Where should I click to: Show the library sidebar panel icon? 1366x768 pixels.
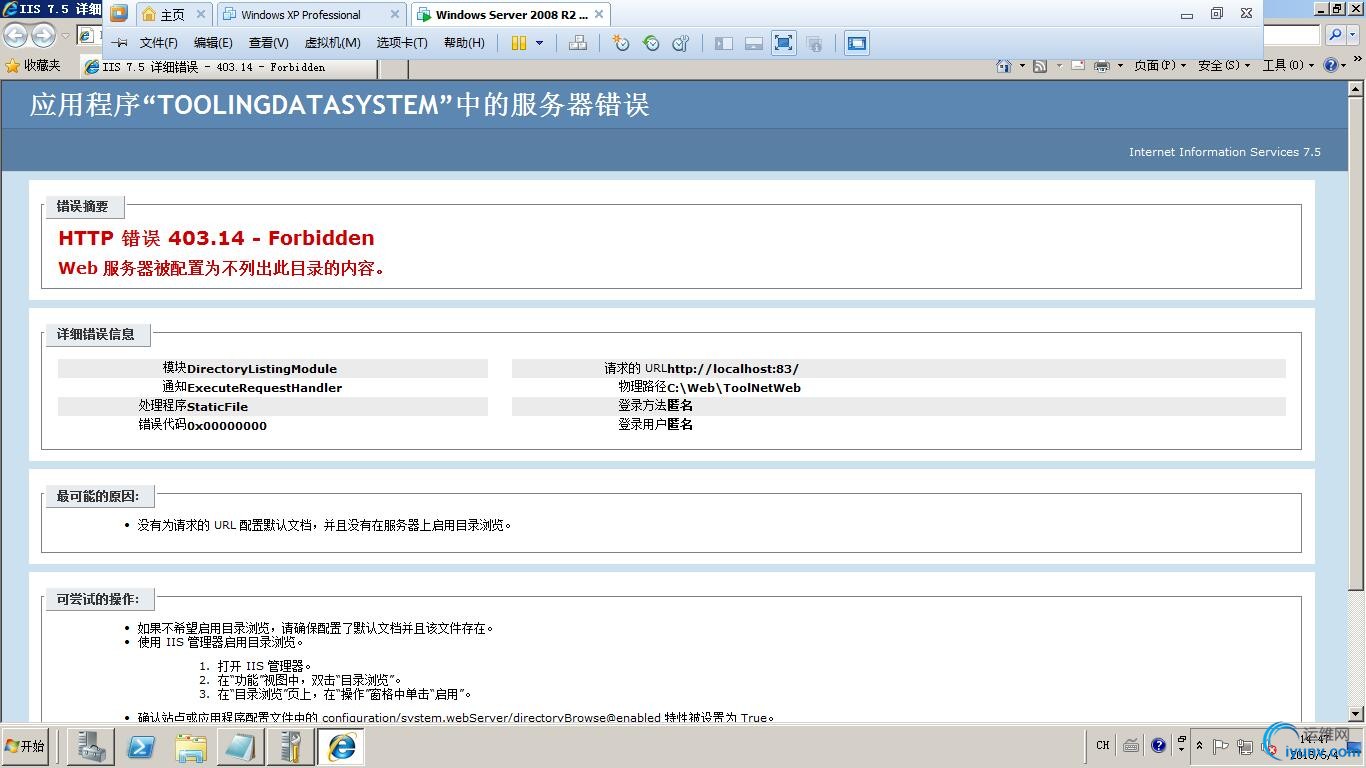tap(724, 43)
